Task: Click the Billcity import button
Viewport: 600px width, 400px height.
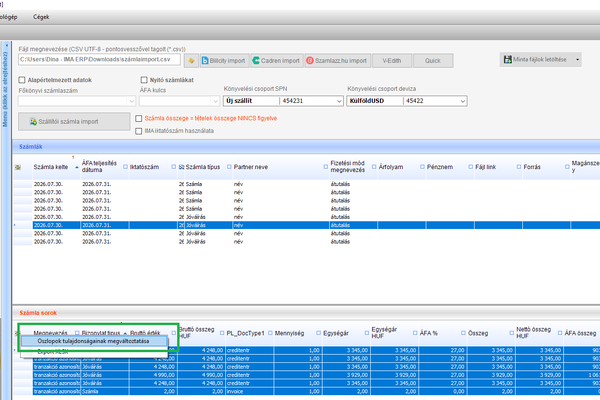Action: pyautogui.click(x=224, y=60)
